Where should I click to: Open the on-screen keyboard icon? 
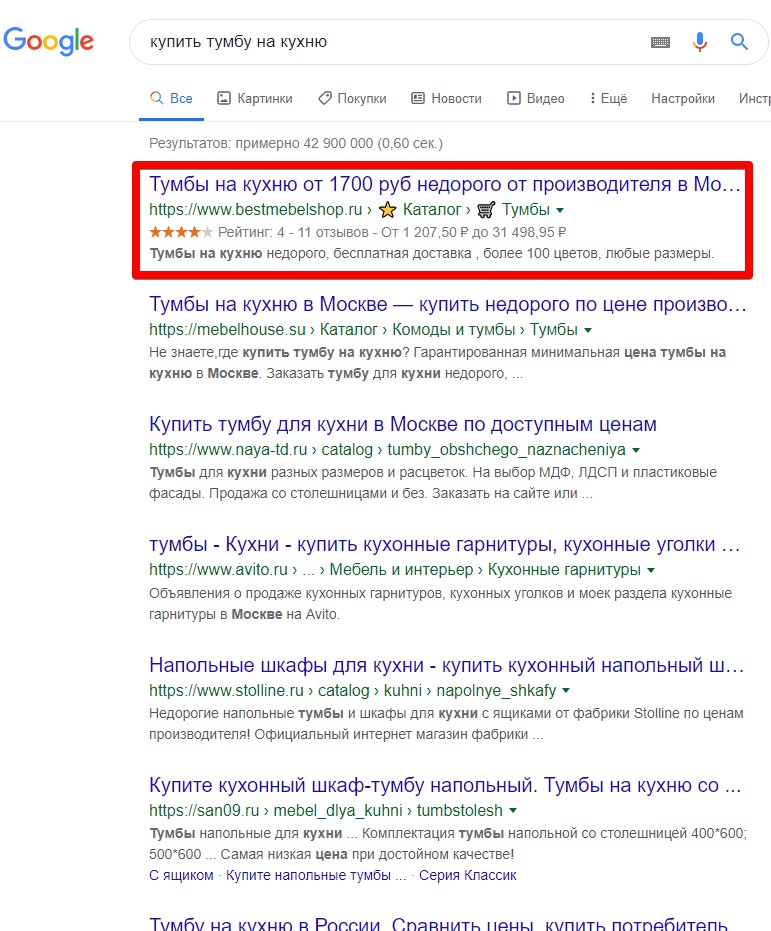(660, 42)
